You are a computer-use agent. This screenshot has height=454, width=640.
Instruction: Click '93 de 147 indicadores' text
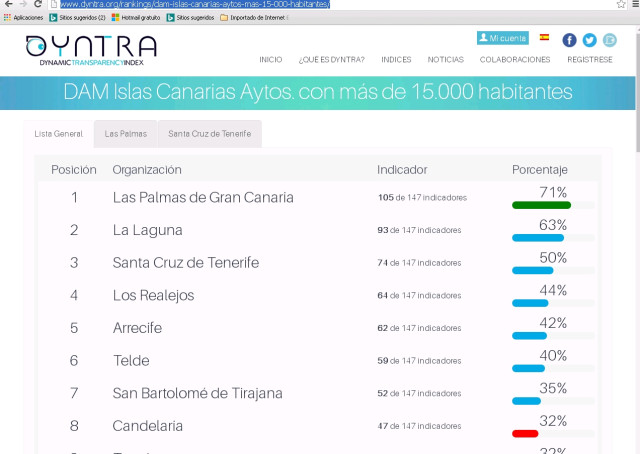(x=419, y=230)
